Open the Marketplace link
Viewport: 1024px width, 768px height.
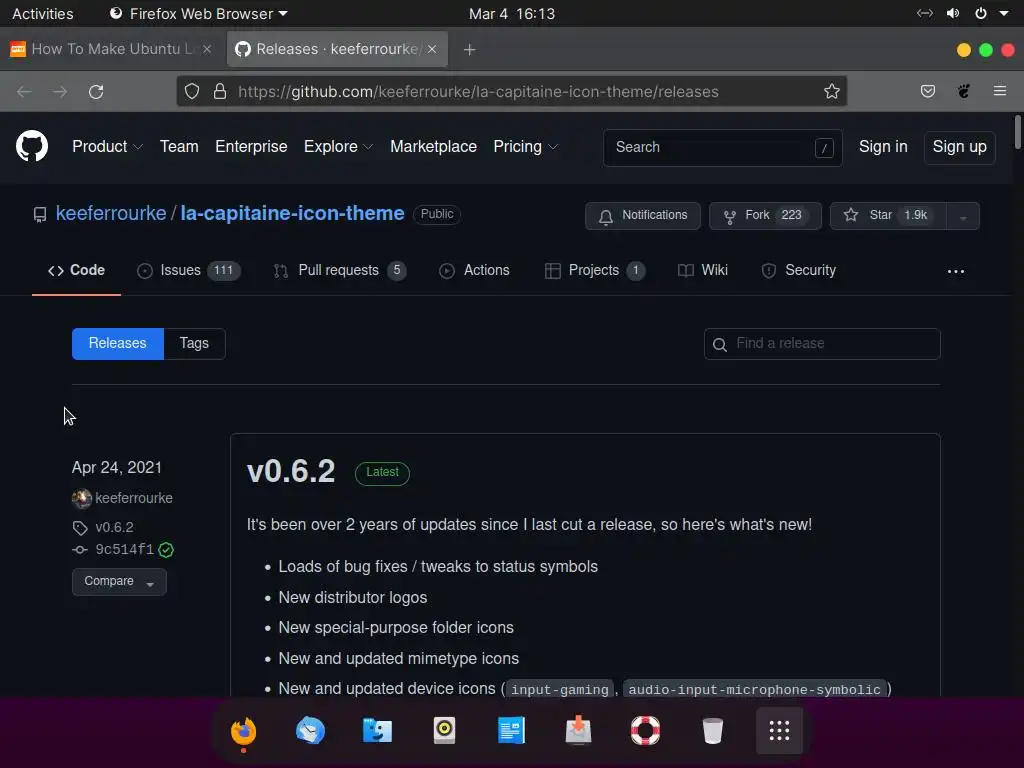point(434,147)
